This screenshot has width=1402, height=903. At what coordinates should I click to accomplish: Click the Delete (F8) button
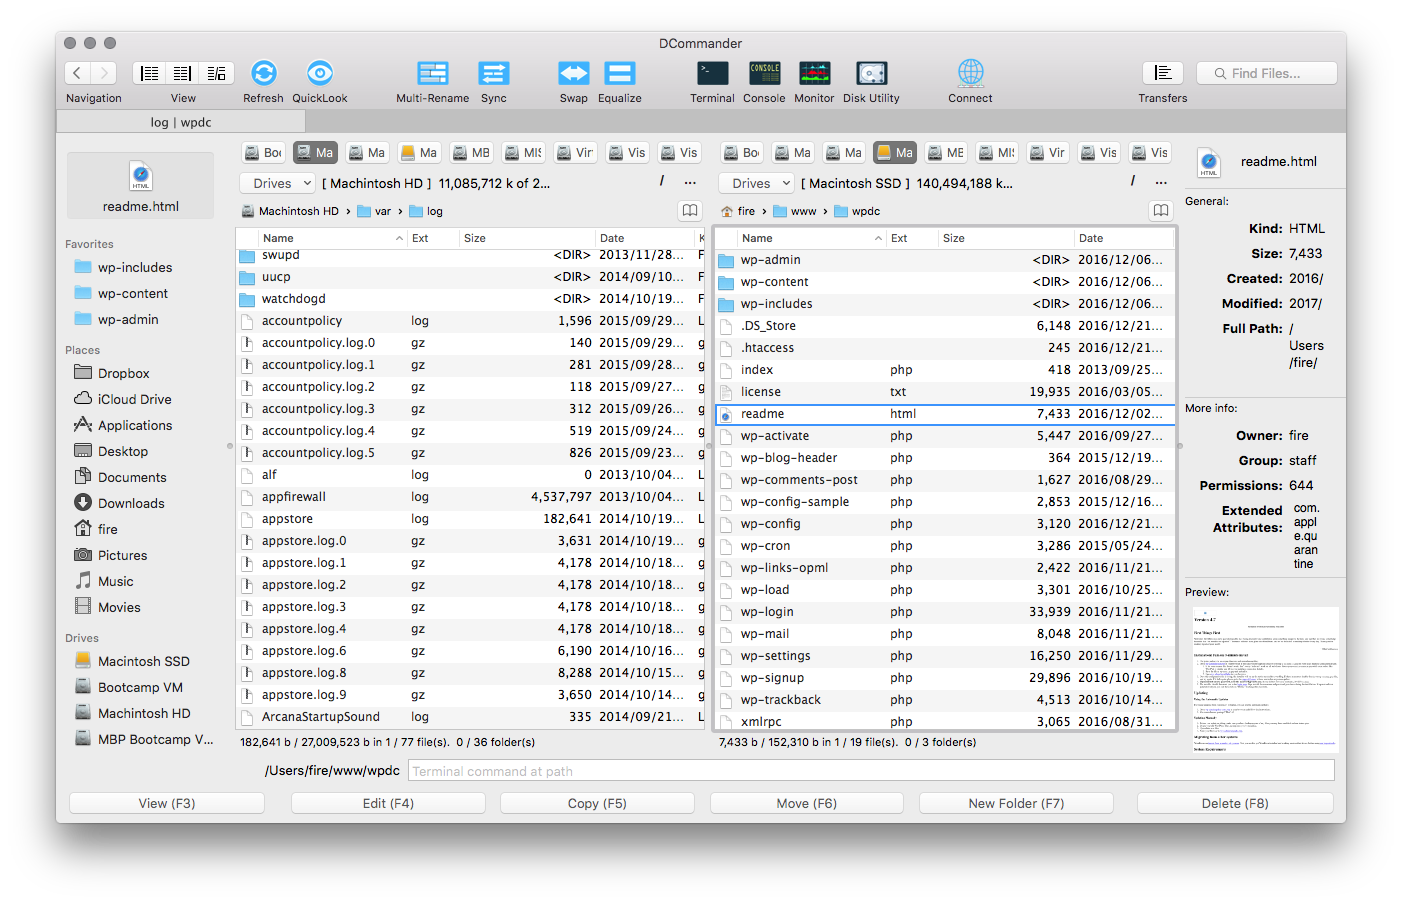[x=1235, y=803]
